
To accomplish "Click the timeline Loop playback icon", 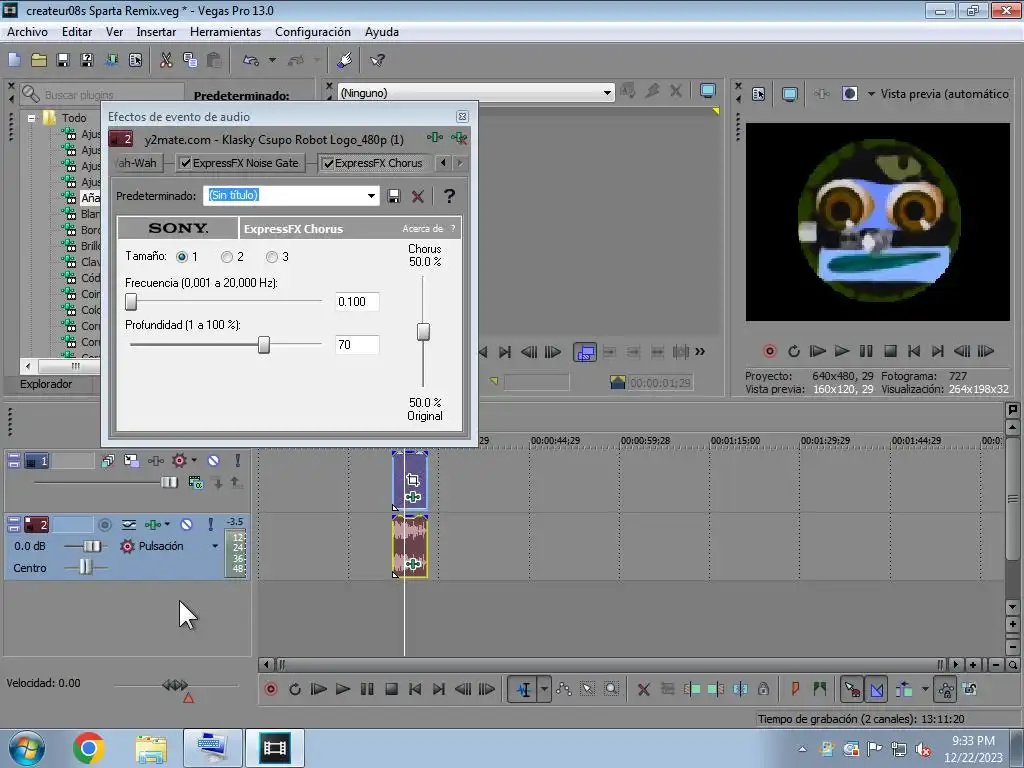I will (295, 689).
